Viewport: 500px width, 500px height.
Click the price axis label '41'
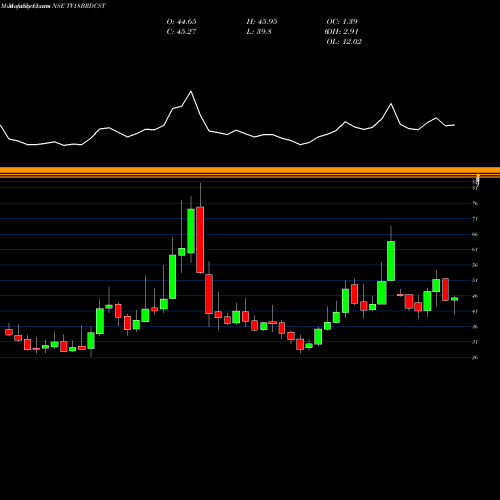pos(475,311)
